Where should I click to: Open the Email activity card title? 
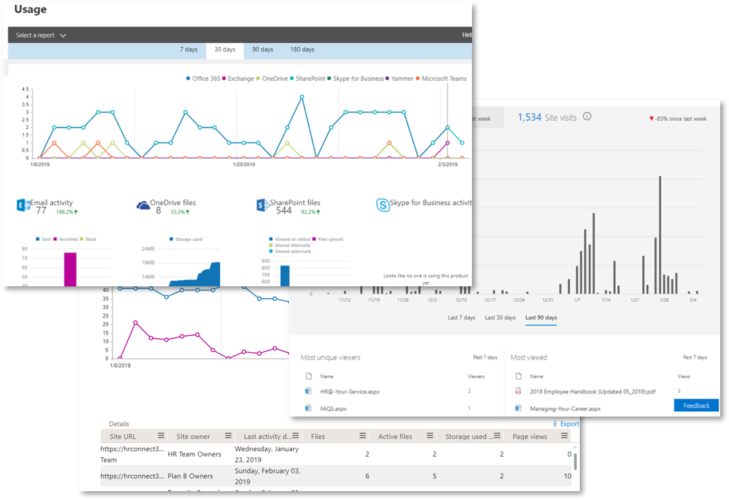(x=51, y=203)
